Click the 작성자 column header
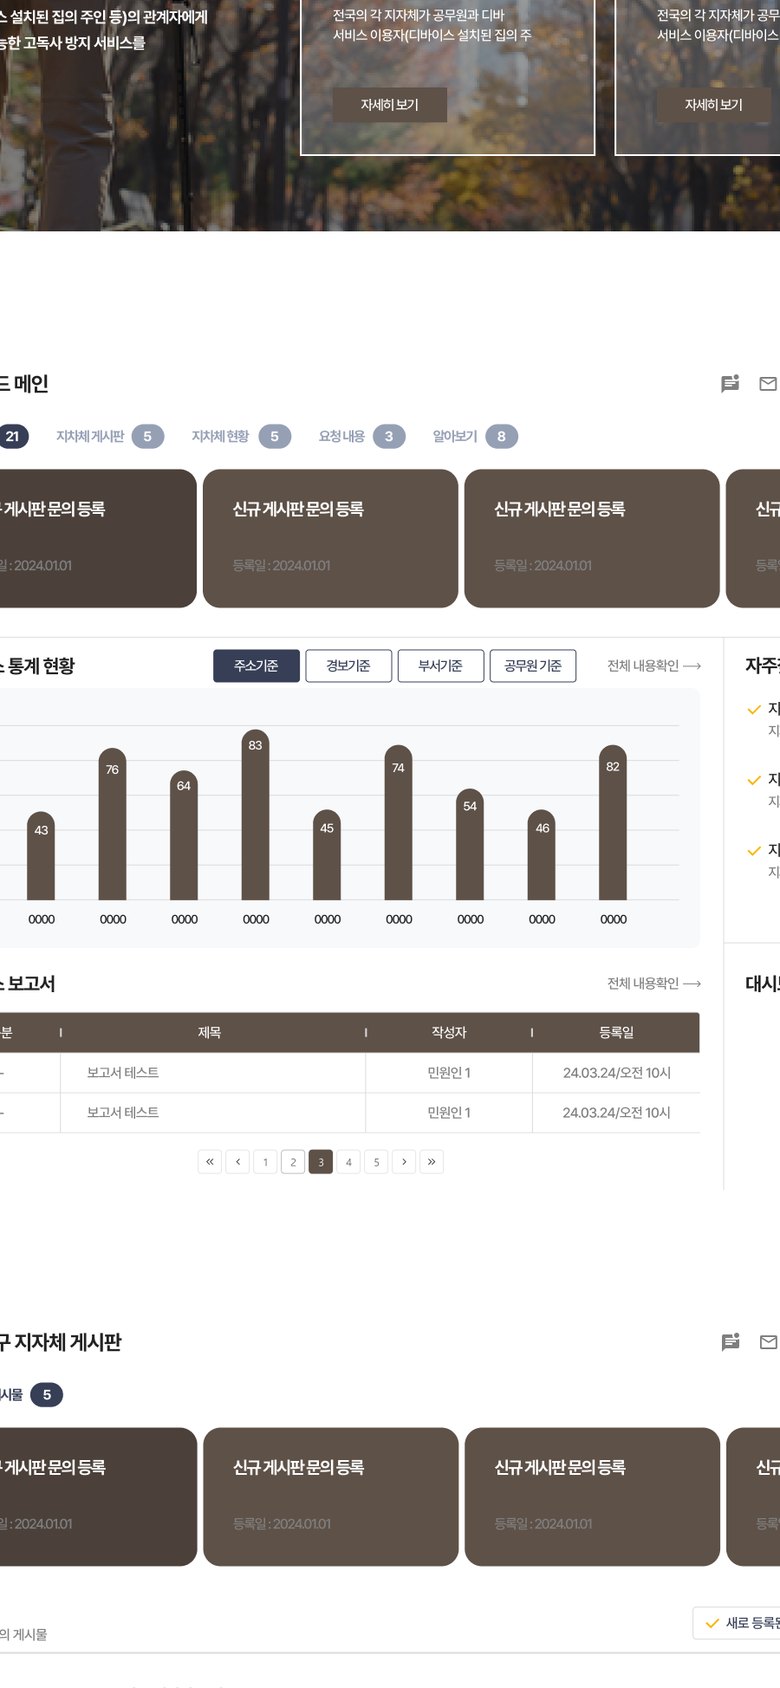780x1688 pixels. pos(449,1033)
